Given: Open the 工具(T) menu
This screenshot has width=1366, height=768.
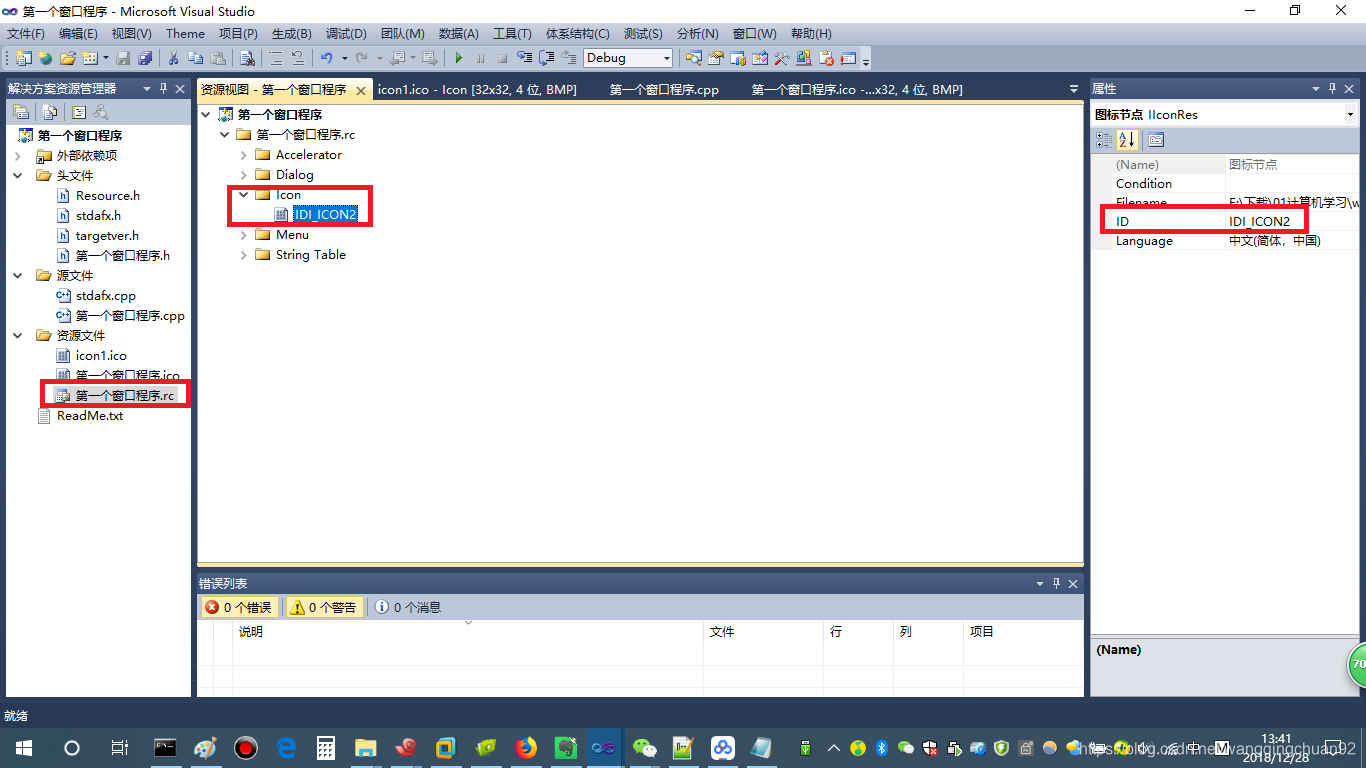Looking at the screenshot, I should 512,34.
